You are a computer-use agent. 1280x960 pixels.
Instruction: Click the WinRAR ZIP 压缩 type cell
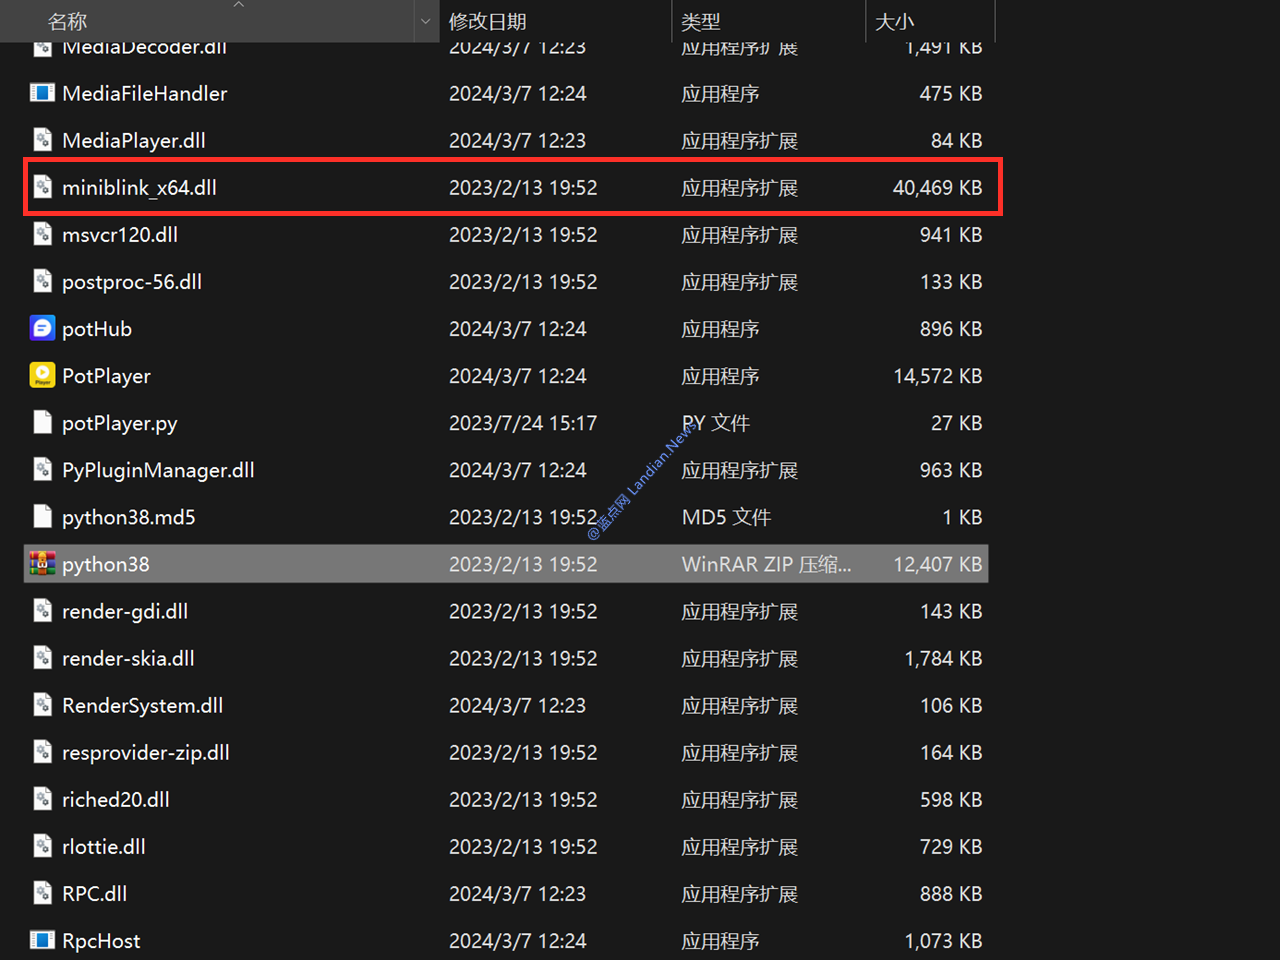pyautogui.click(x=767, y=564)
